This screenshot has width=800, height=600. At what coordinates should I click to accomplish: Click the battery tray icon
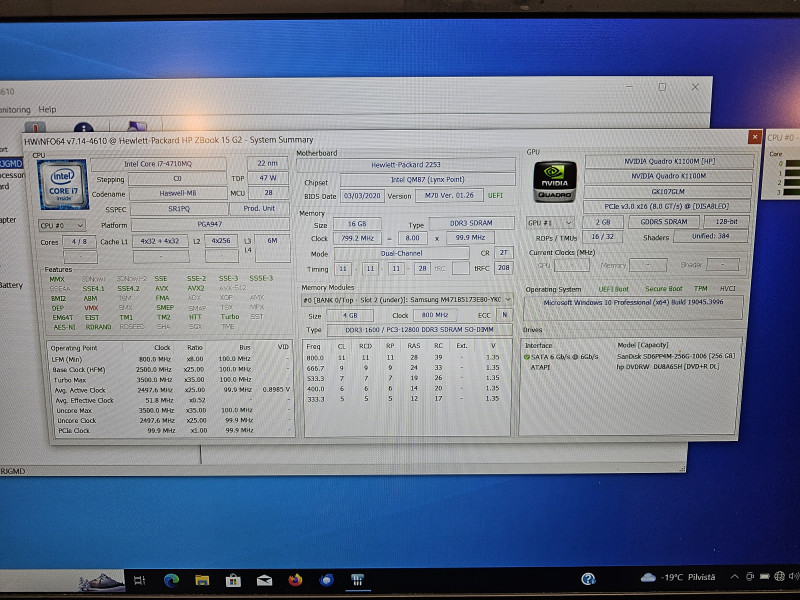coord(764,577)
